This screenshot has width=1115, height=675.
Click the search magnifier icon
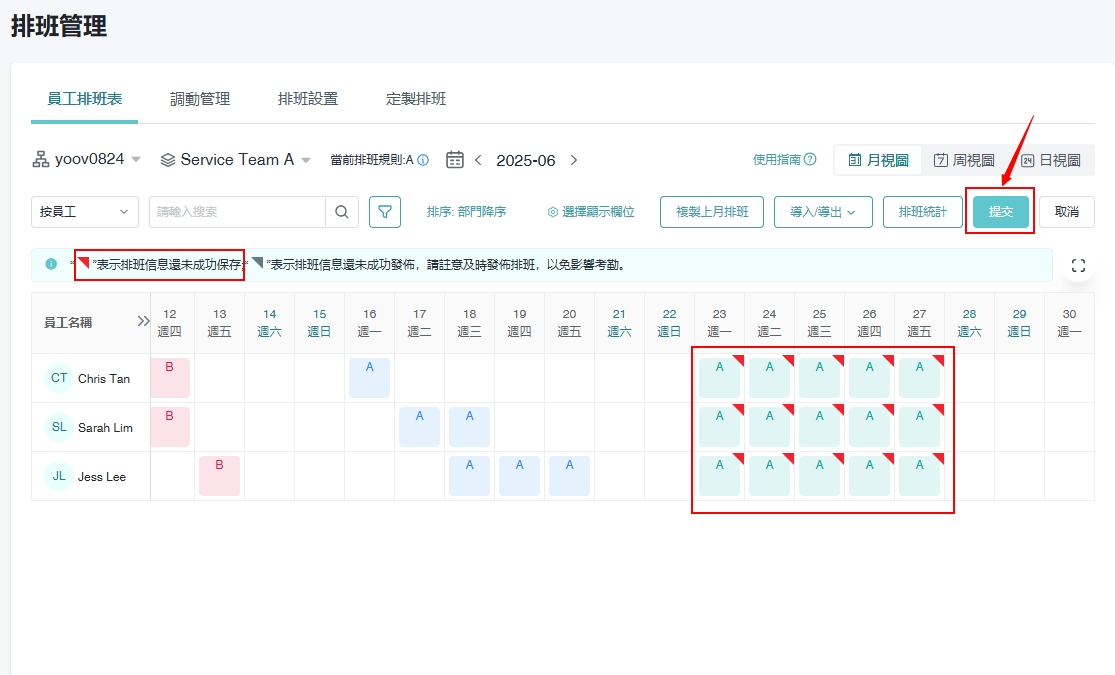341,212
